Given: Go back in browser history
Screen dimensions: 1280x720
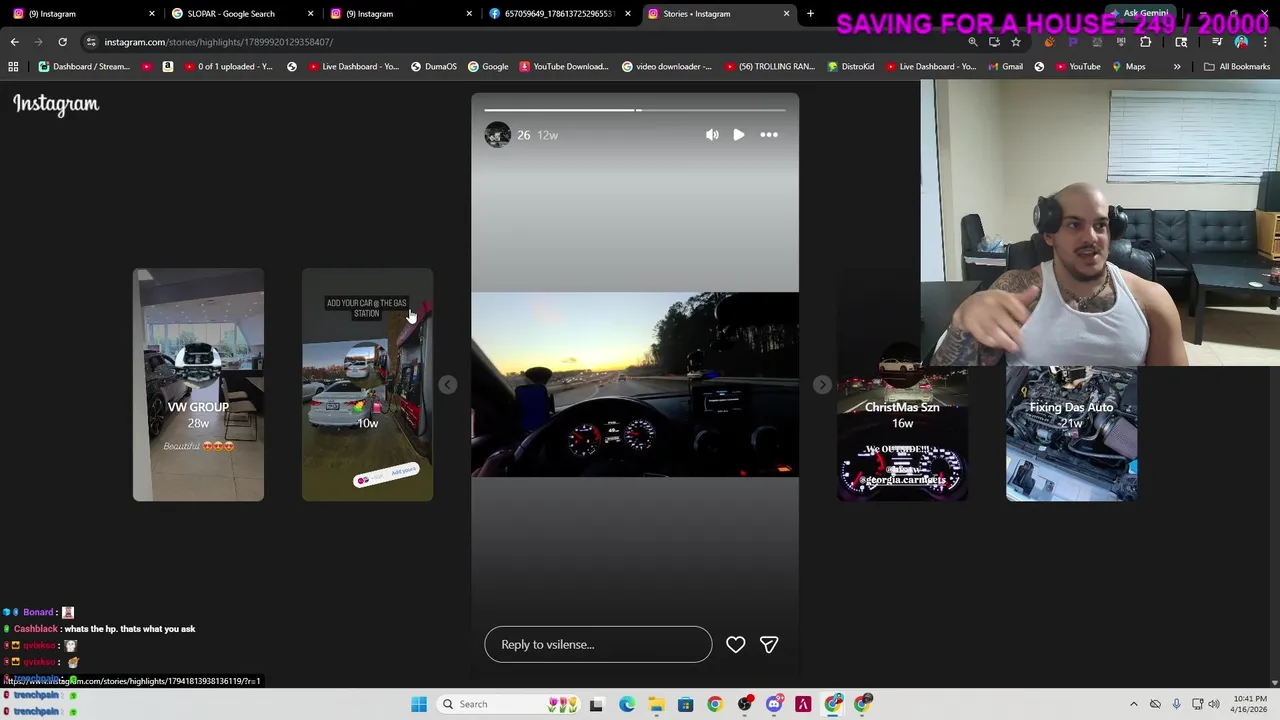Looking at the screenshot, I should pos(14,42).
